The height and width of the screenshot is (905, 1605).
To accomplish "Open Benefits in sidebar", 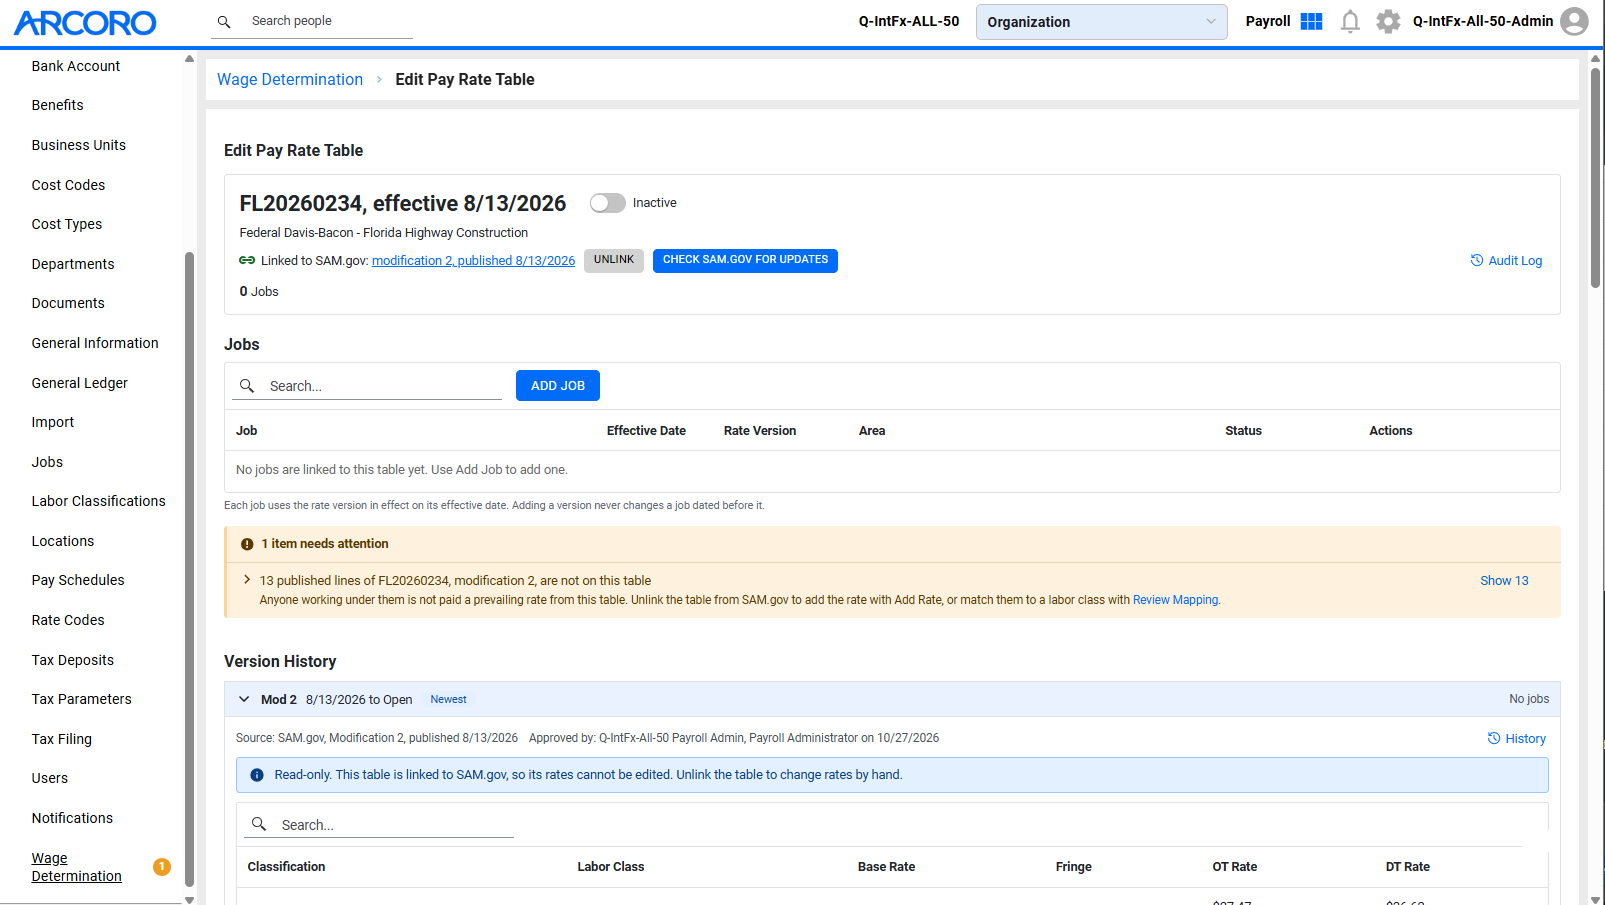I will tap(58, 105).
